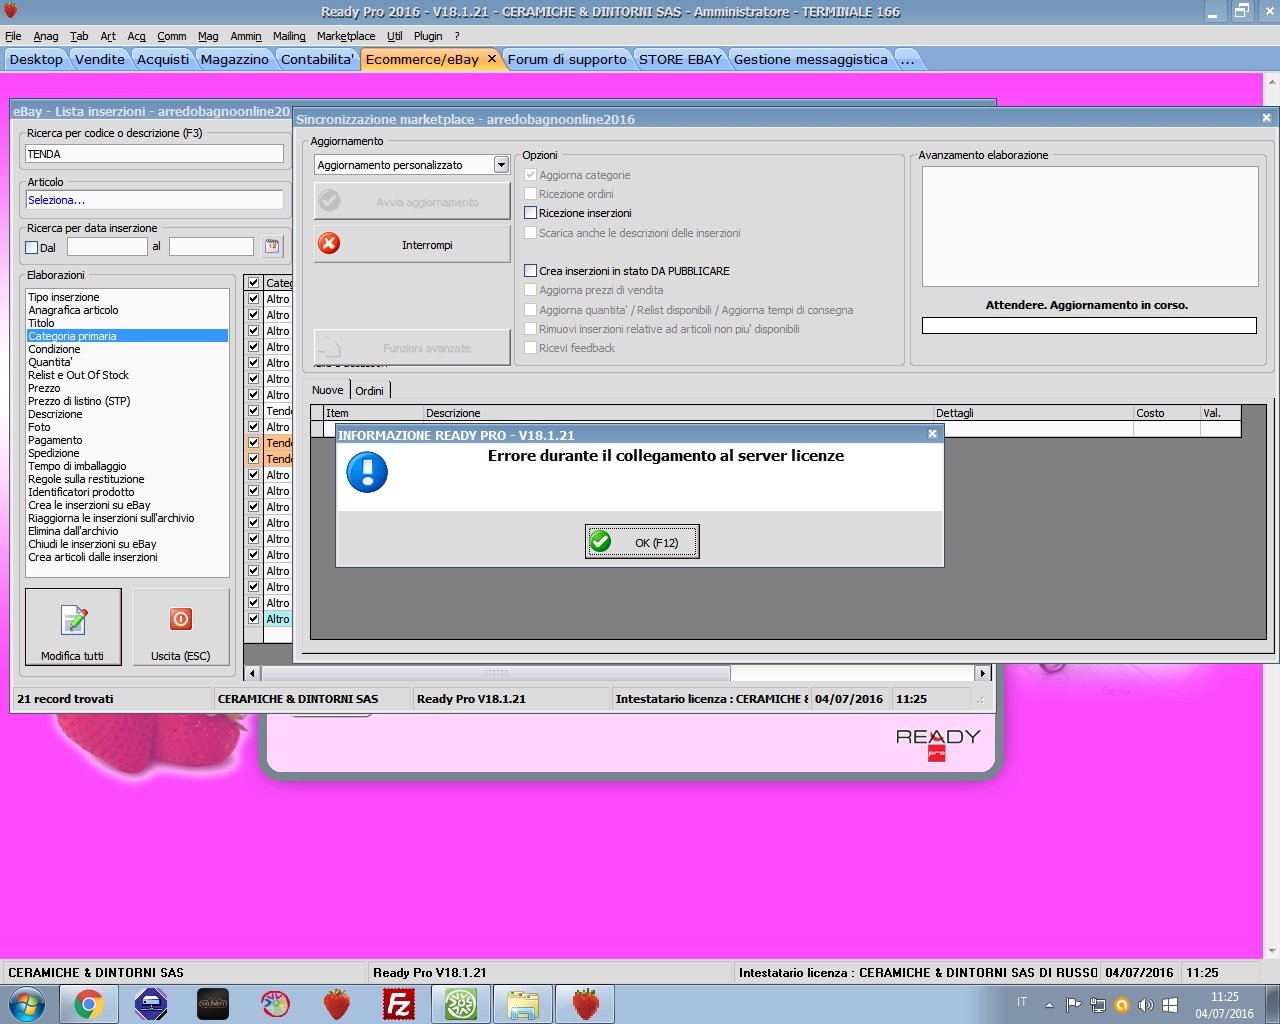Select the Ordini tab
This screenshot has height=1024, width=1280.
coord(369,391)
